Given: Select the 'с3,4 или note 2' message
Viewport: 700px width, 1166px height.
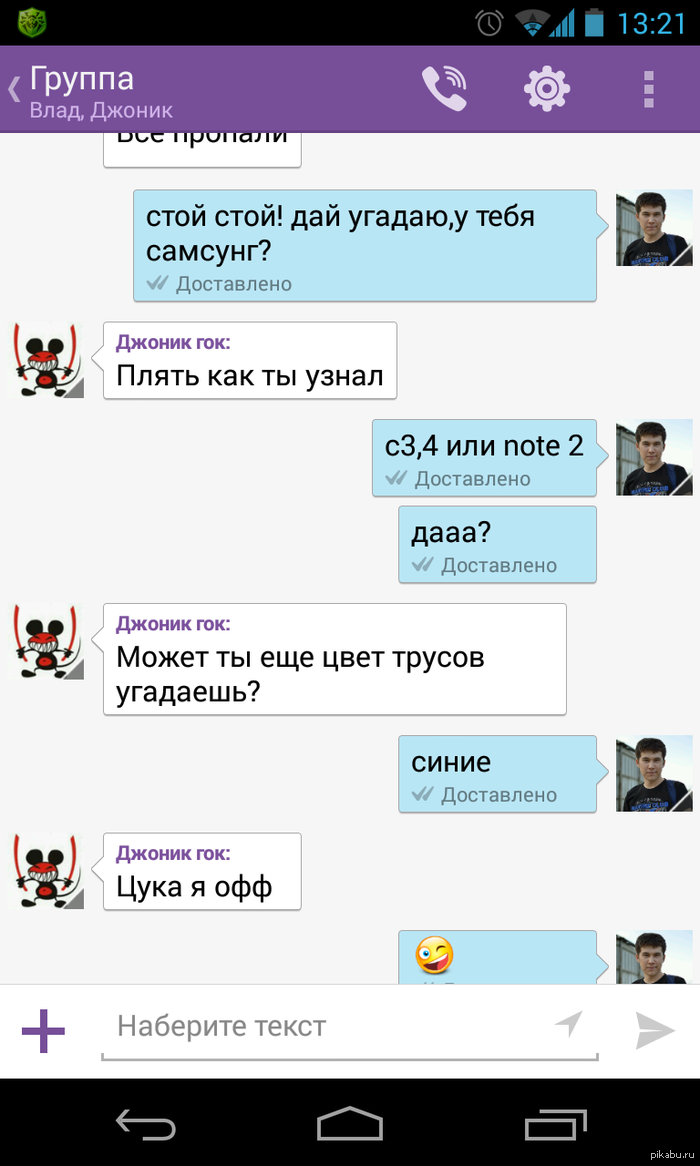Looking at the screenshot, I should click(x=484, y=457).
